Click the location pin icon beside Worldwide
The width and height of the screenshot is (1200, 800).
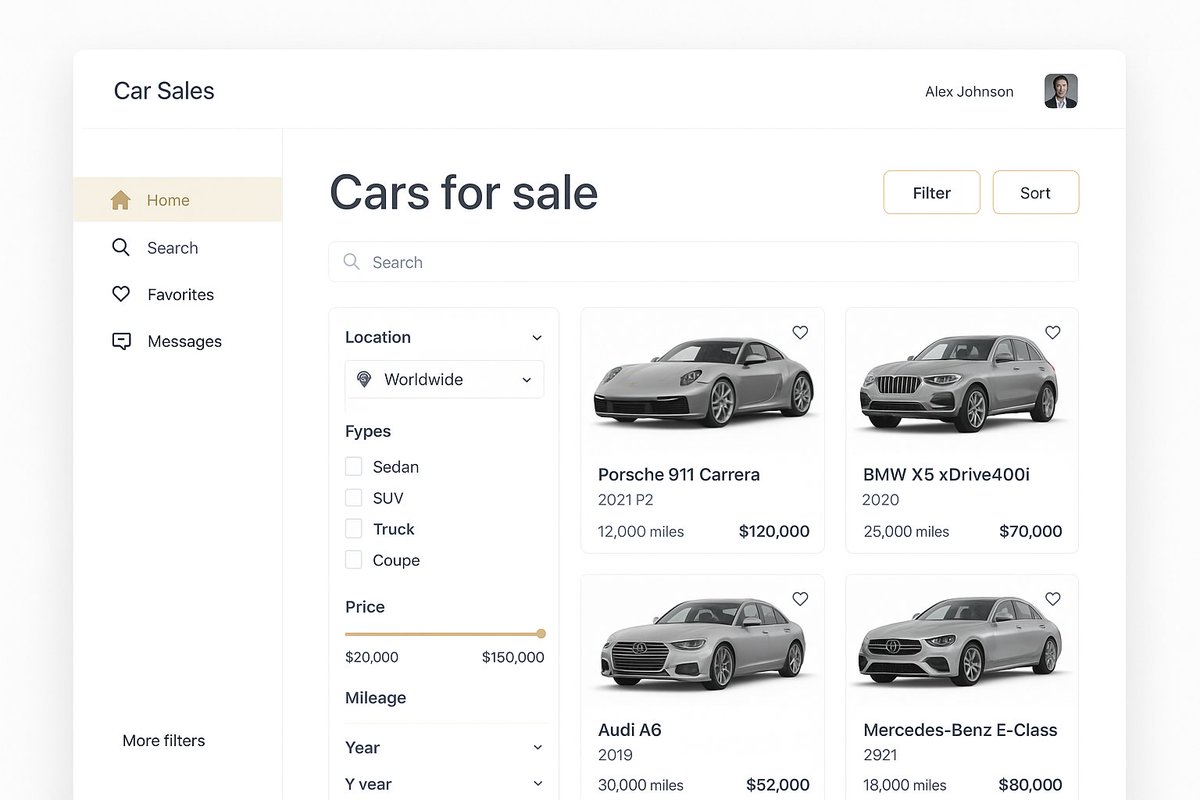click(x=364, y=379)
